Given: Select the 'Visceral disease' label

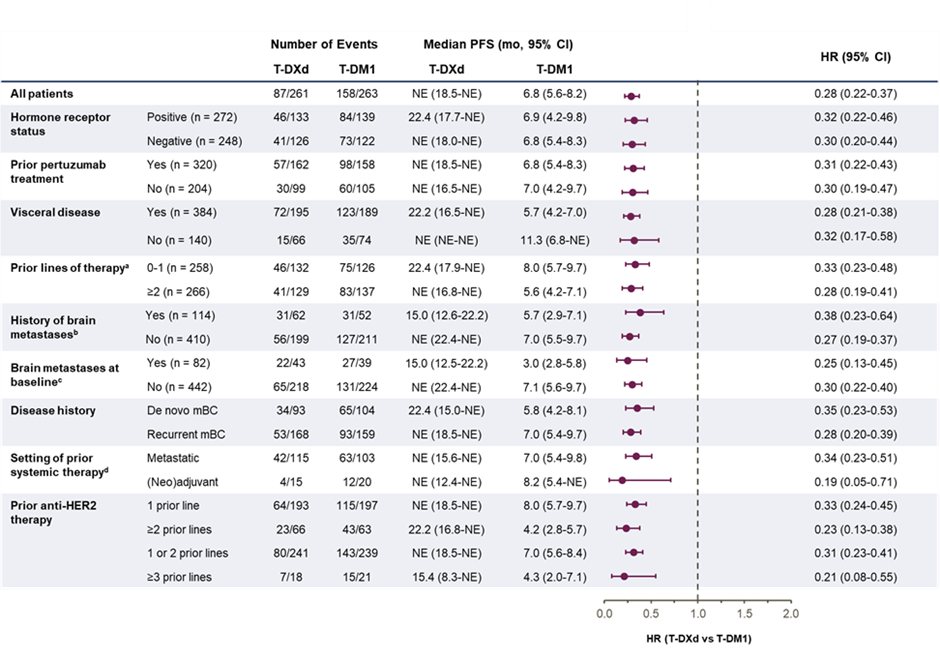Looking at the screenshot, I should coord(55,212).
